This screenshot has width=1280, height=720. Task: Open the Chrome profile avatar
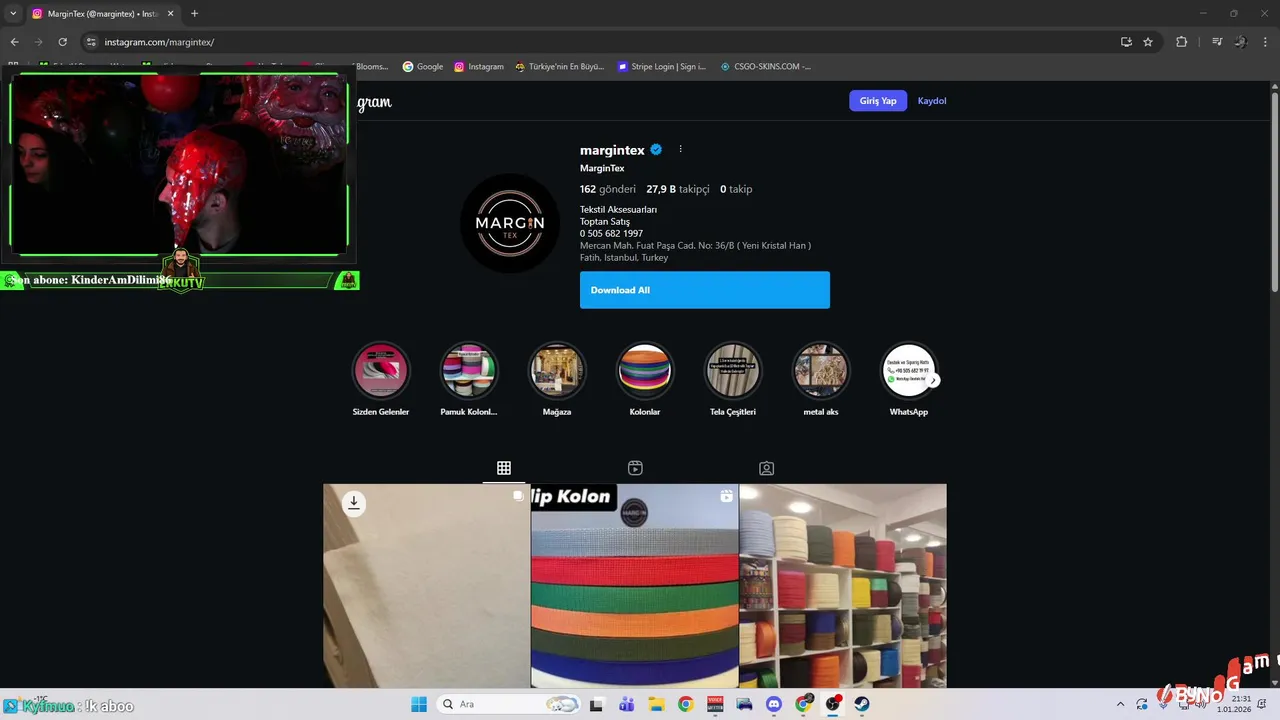(1241, 42)
